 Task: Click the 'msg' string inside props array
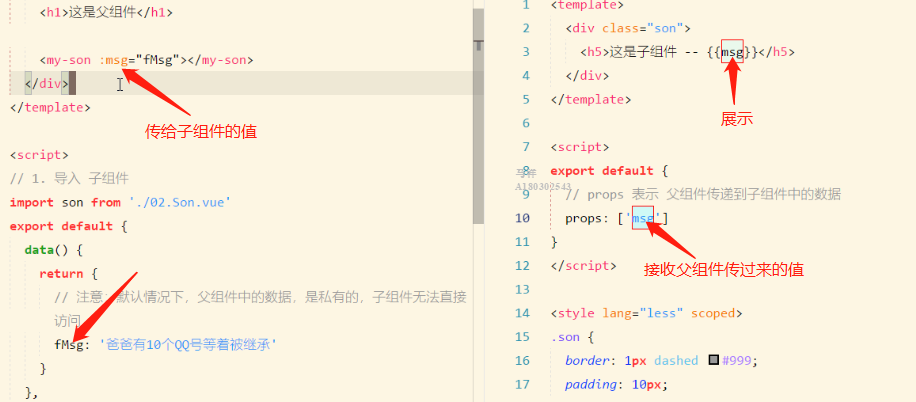coord(643,218)
